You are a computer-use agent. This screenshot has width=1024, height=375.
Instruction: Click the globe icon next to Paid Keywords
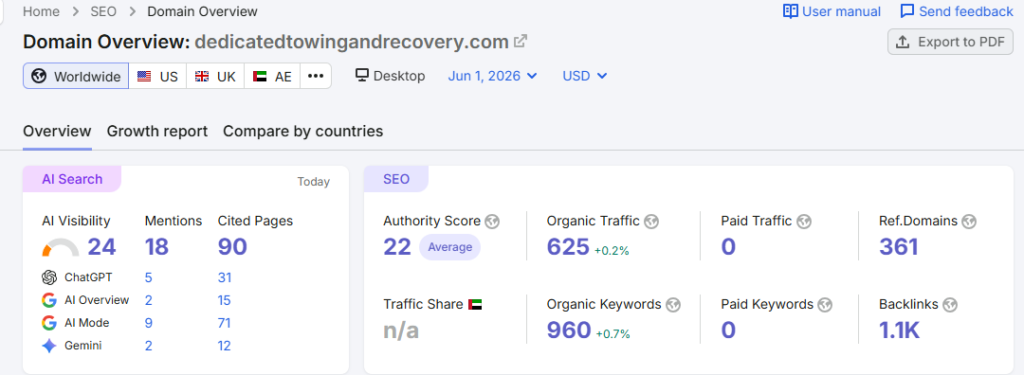tap(825, 304)
